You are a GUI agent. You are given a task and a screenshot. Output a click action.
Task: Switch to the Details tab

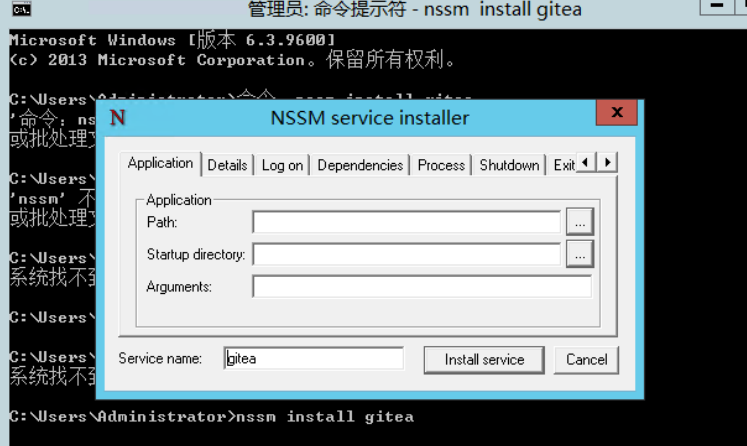point(227,165)
